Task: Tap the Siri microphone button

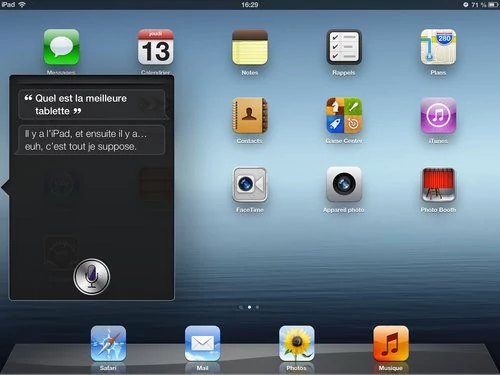Action: pyautogui.click(x=92, y=276)
